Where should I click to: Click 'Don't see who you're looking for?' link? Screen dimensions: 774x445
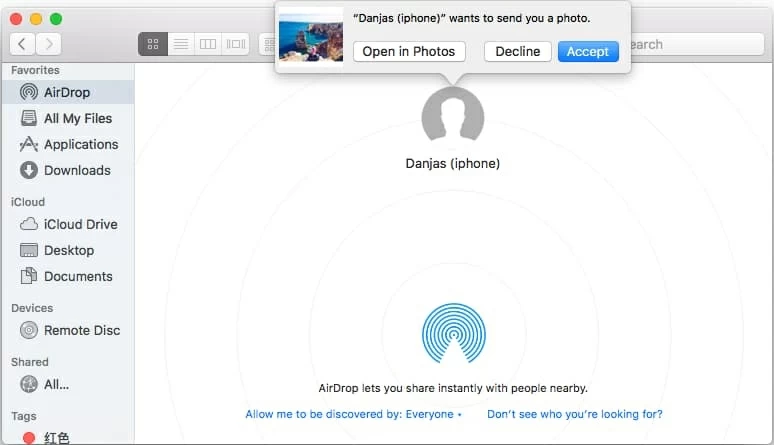pyautogui.click(x=574, y=414)
